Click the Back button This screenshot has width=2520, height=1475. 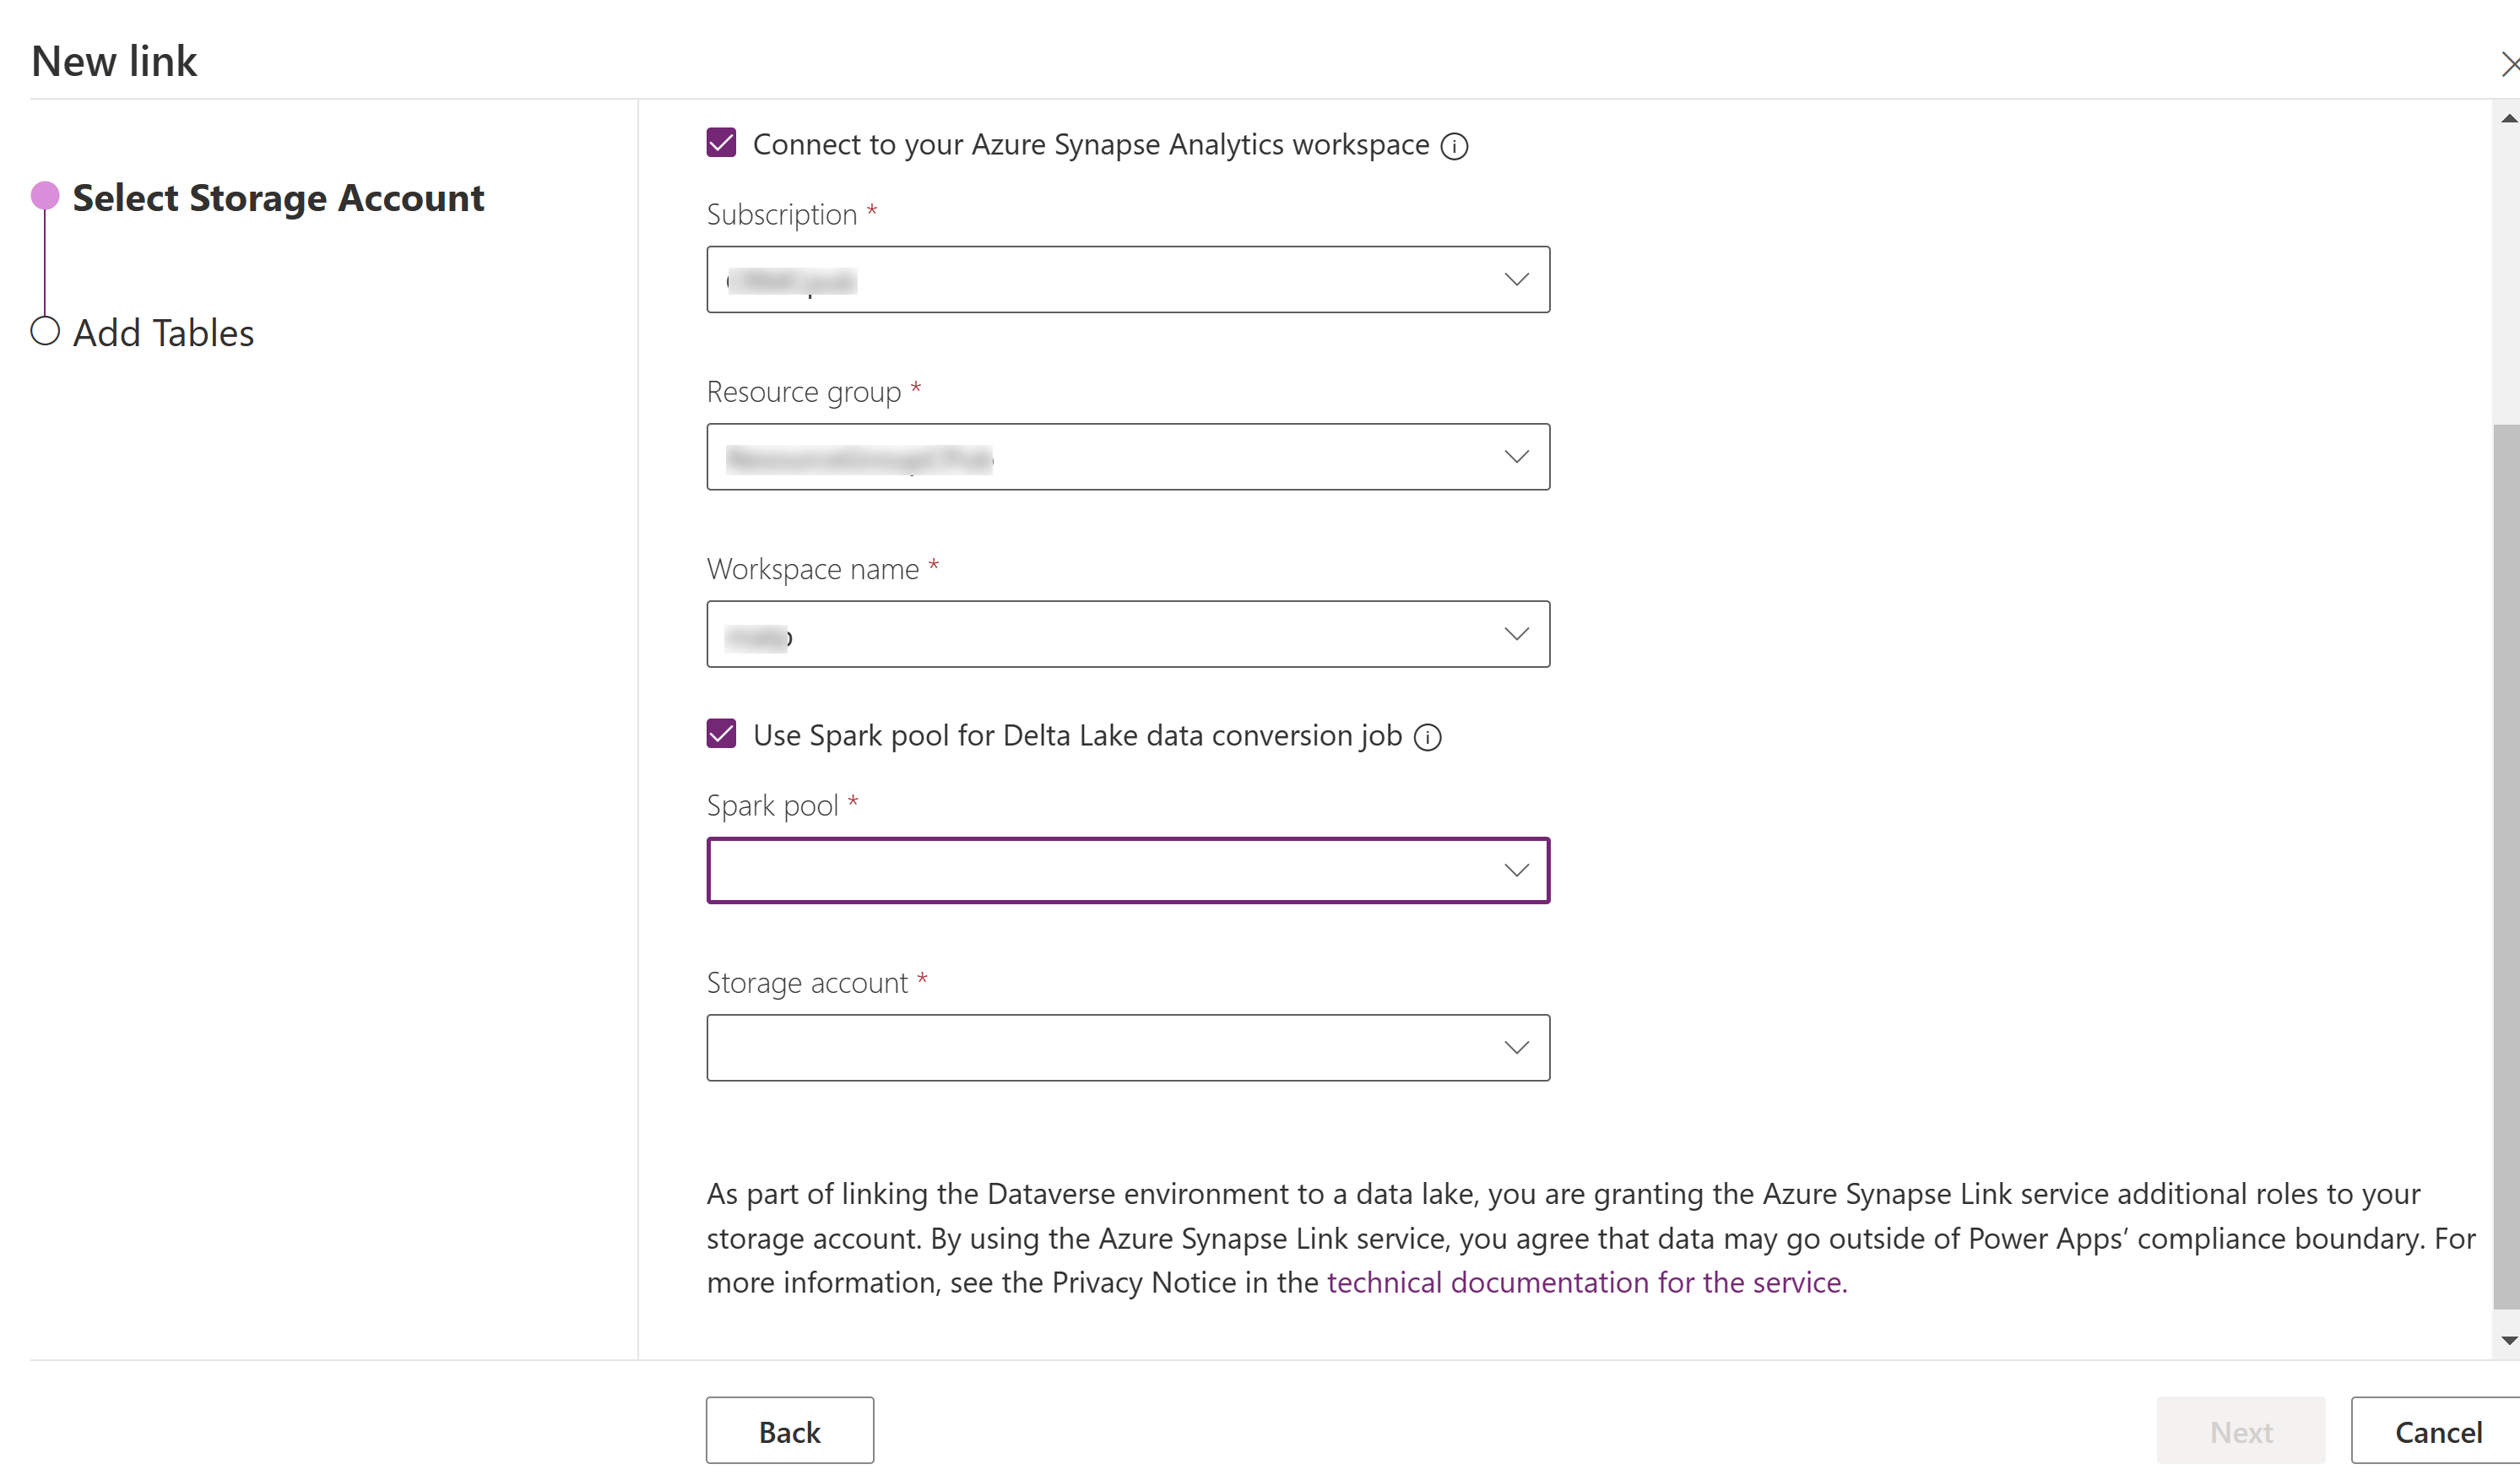coord(788,1431)
